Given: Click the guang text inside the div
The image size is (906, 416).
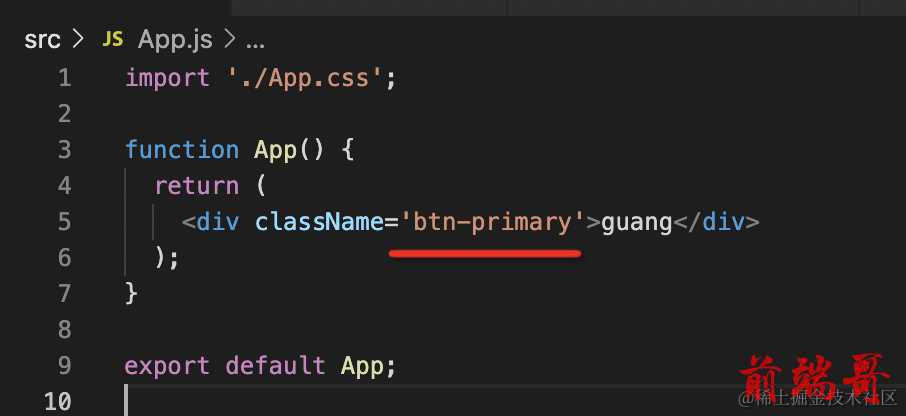Looking at the screenshot, I should pyautogui.click(x=637, y=224).
